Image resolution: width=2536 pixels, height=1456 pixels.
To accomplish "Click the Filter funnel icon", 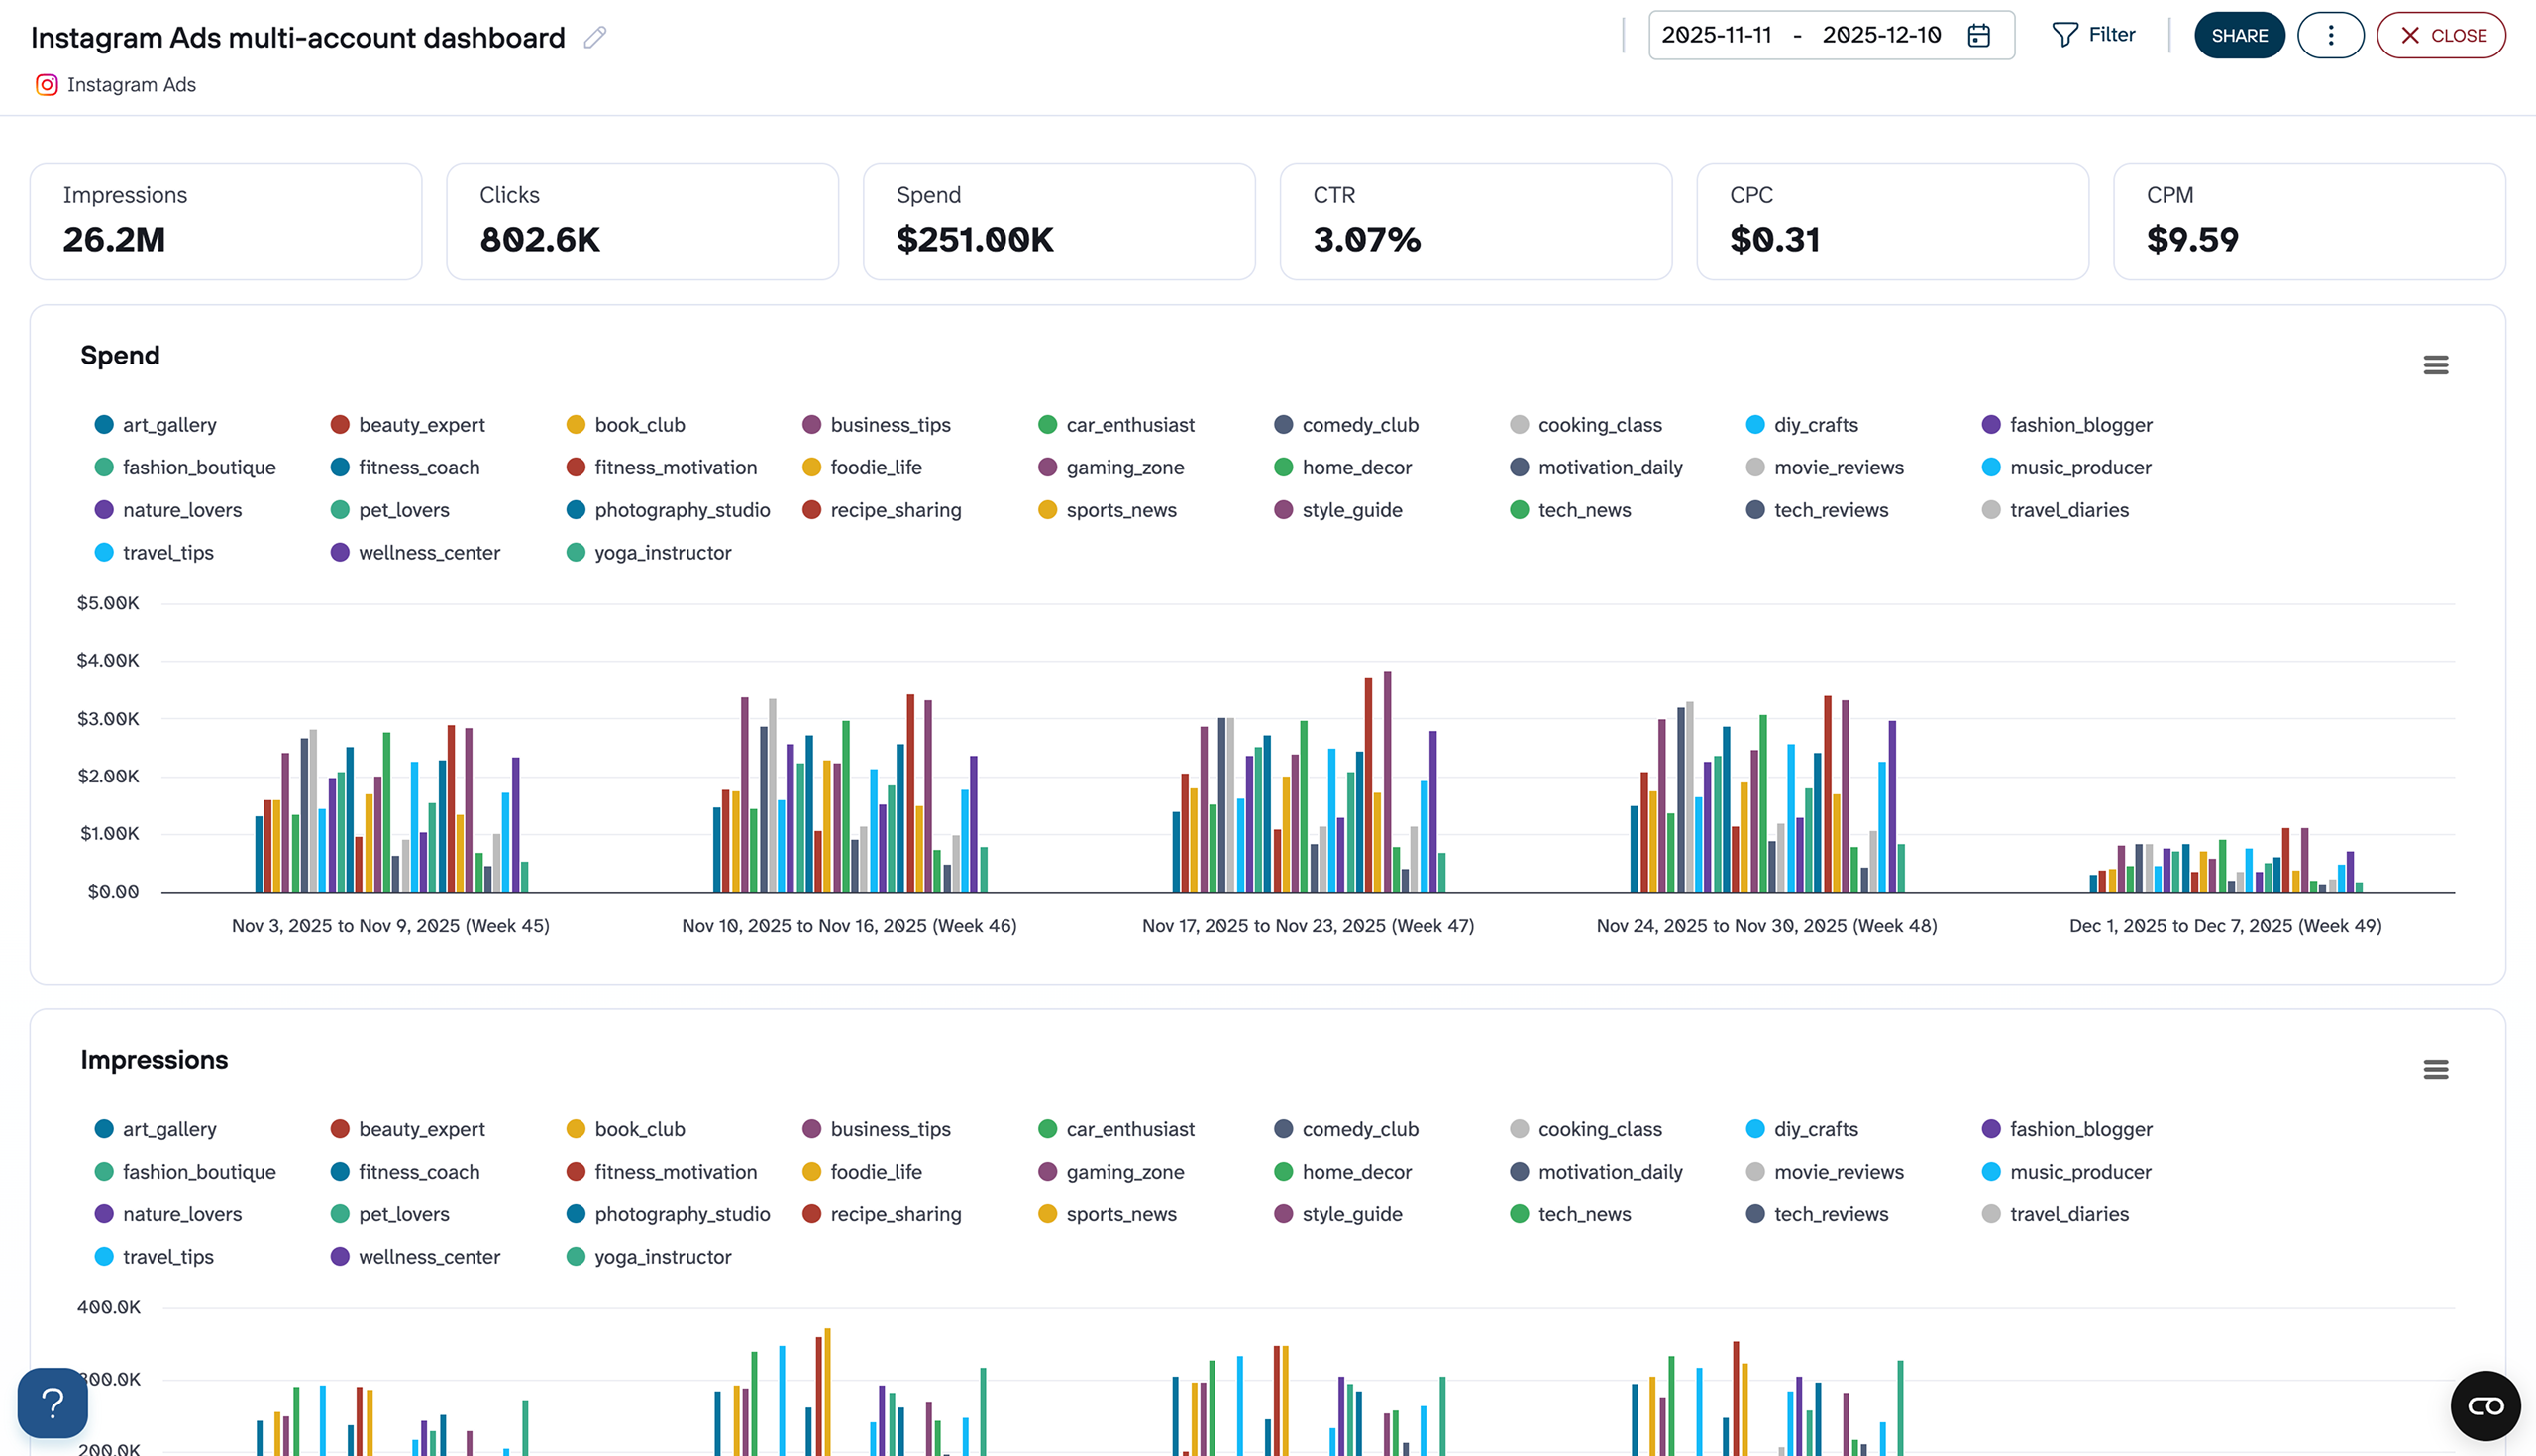I will (2066, 34).
